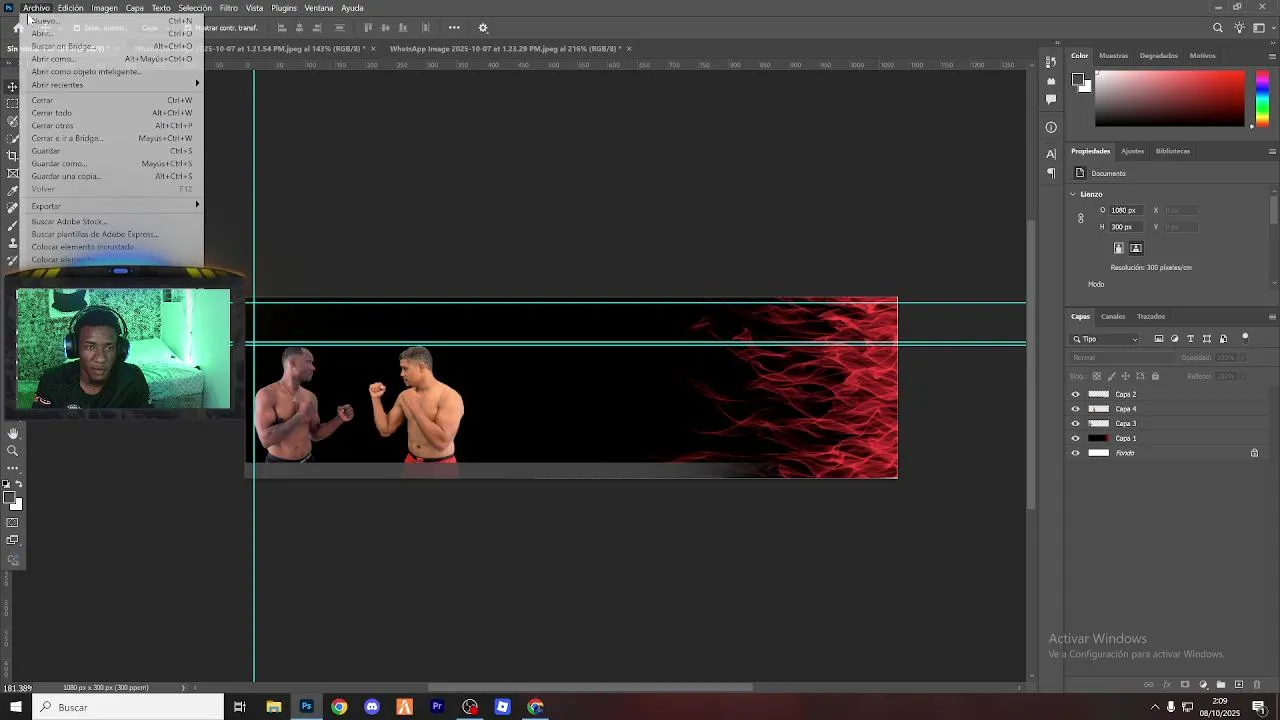The height and width of the screenshot is (720, 1280).
Task: Select the Brush tool
Action: 13,225
